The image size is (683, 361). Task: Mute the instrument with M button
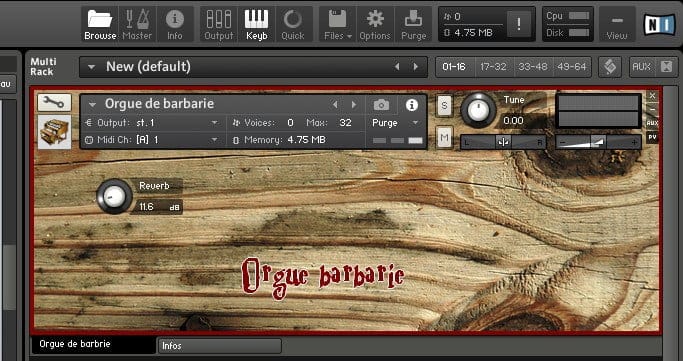444,138
